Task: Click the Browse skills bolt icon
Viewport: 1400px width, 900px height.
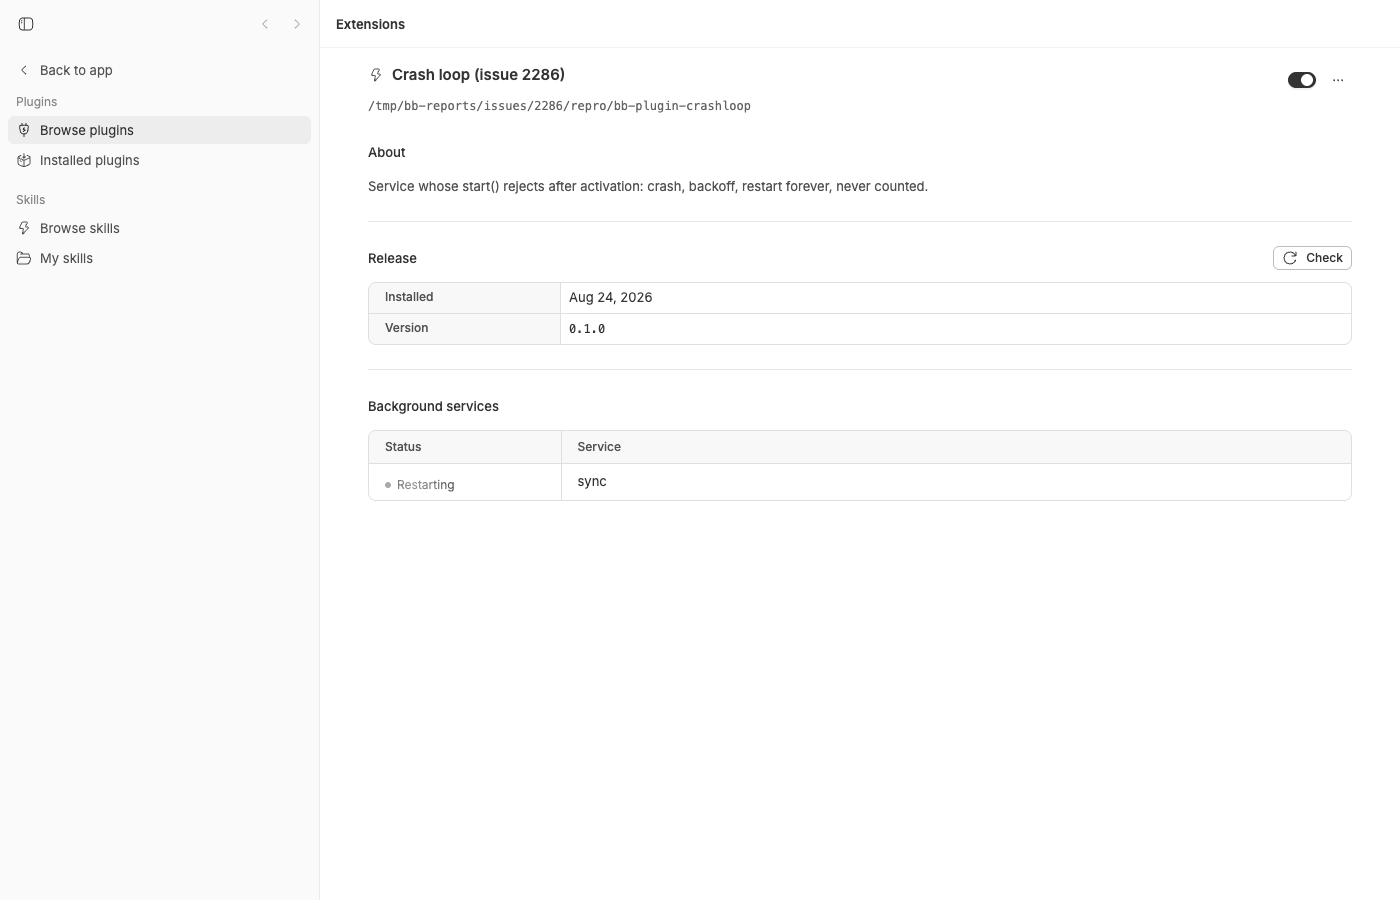Action: click(x=24, y=228)
